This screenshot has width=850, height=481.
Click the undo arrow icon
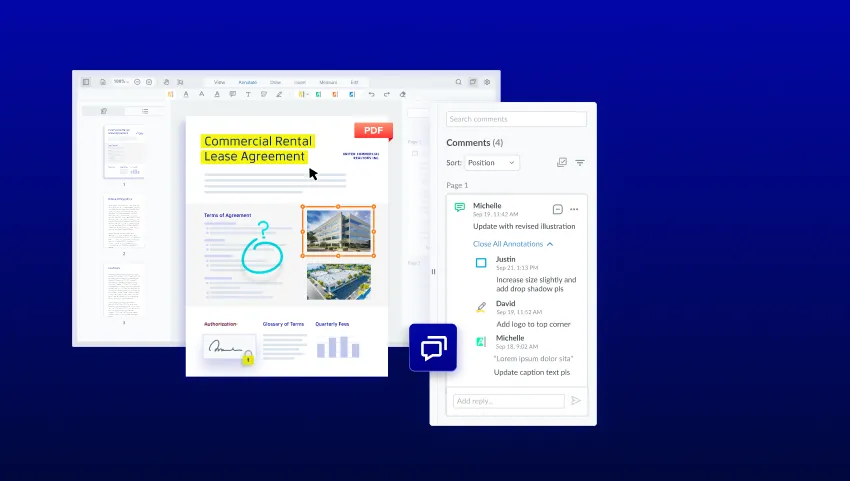(x=371, y=94)
